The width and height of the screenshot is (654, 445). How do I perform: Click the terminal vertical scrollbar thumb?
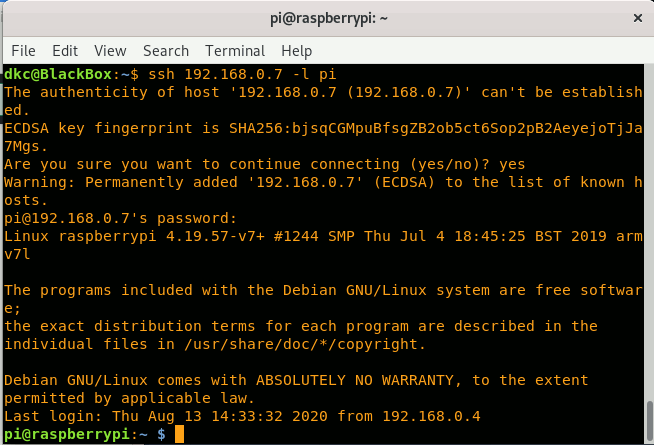(649, 421)
